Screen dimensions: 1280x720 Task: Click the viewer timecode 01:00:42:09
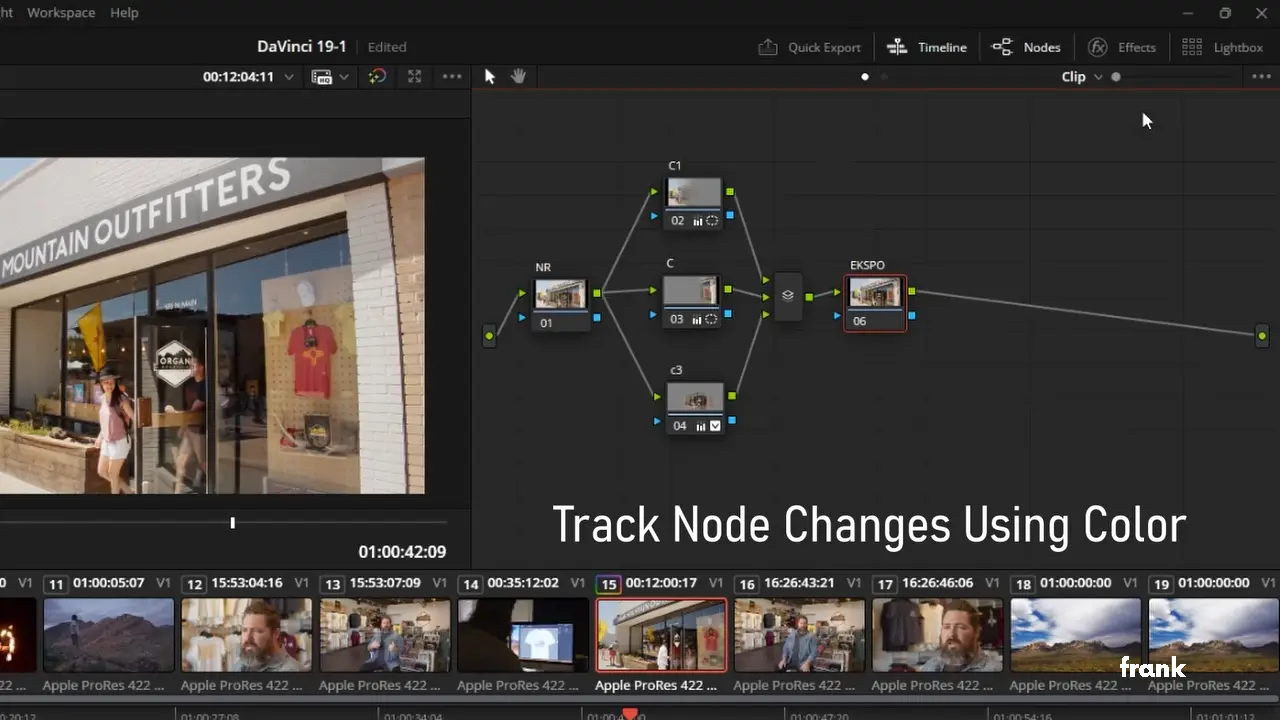402,552
